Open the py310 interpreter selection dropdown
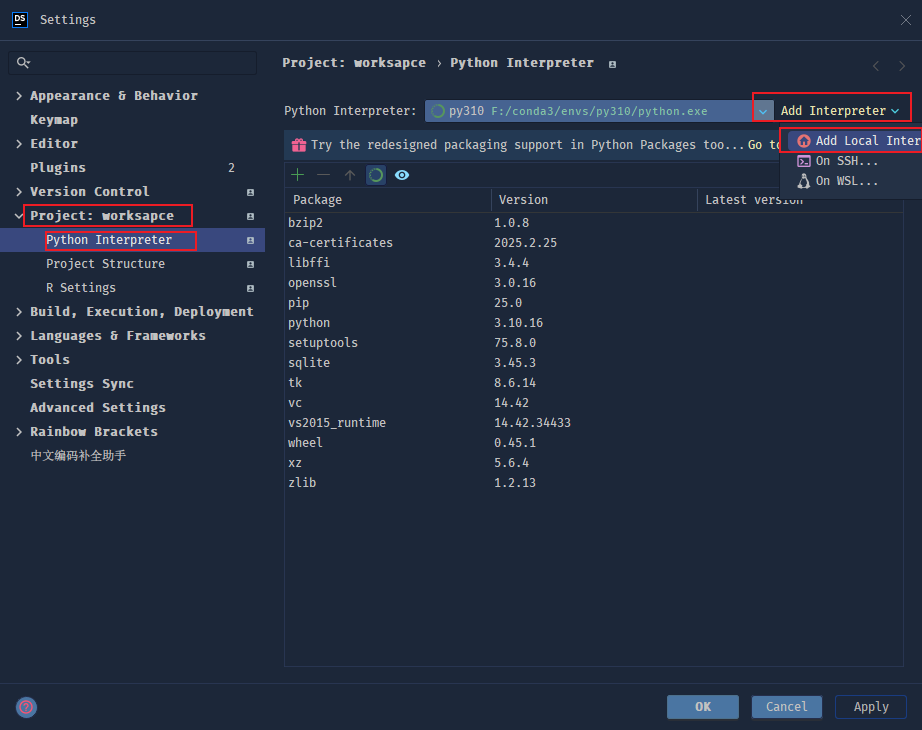Viewport: 922px width, 730px height. pos(763,110)
